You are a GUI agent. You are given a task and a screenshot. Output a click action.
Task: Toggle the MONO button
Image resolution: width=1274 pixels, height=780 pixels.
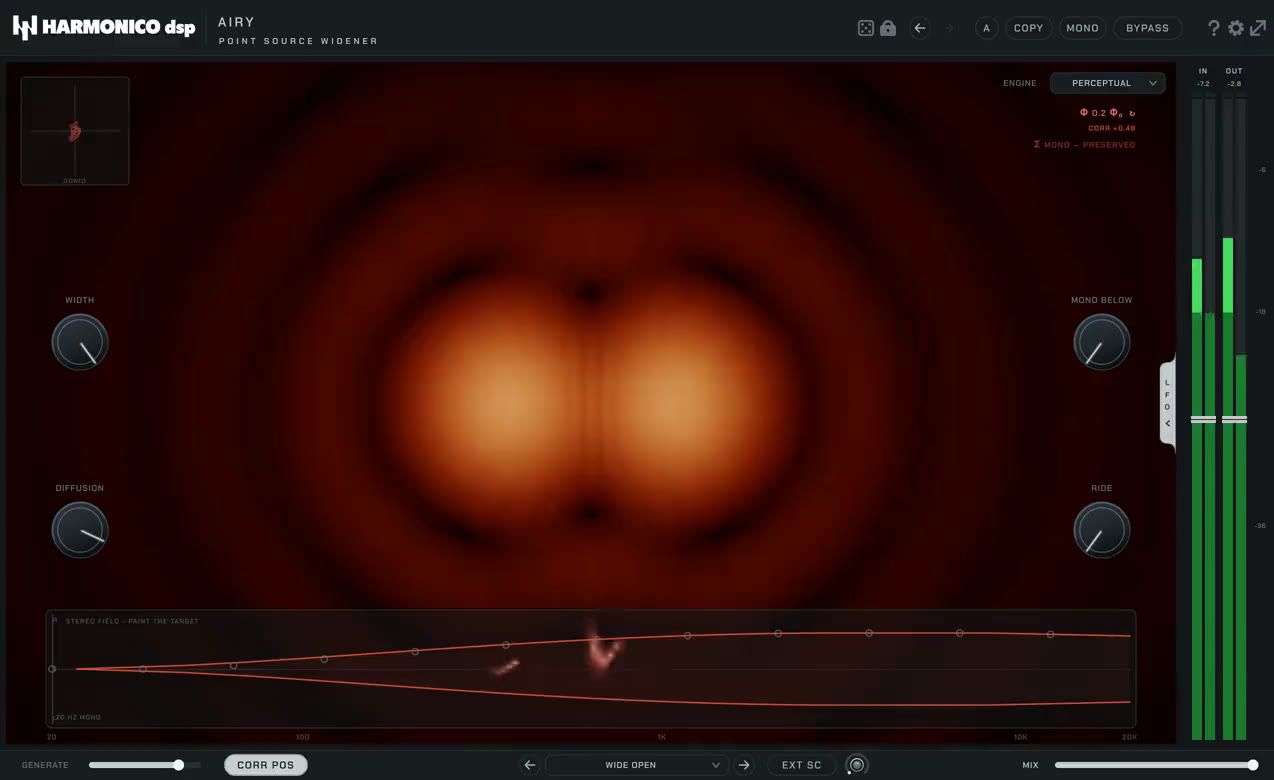coord(1082,28)
